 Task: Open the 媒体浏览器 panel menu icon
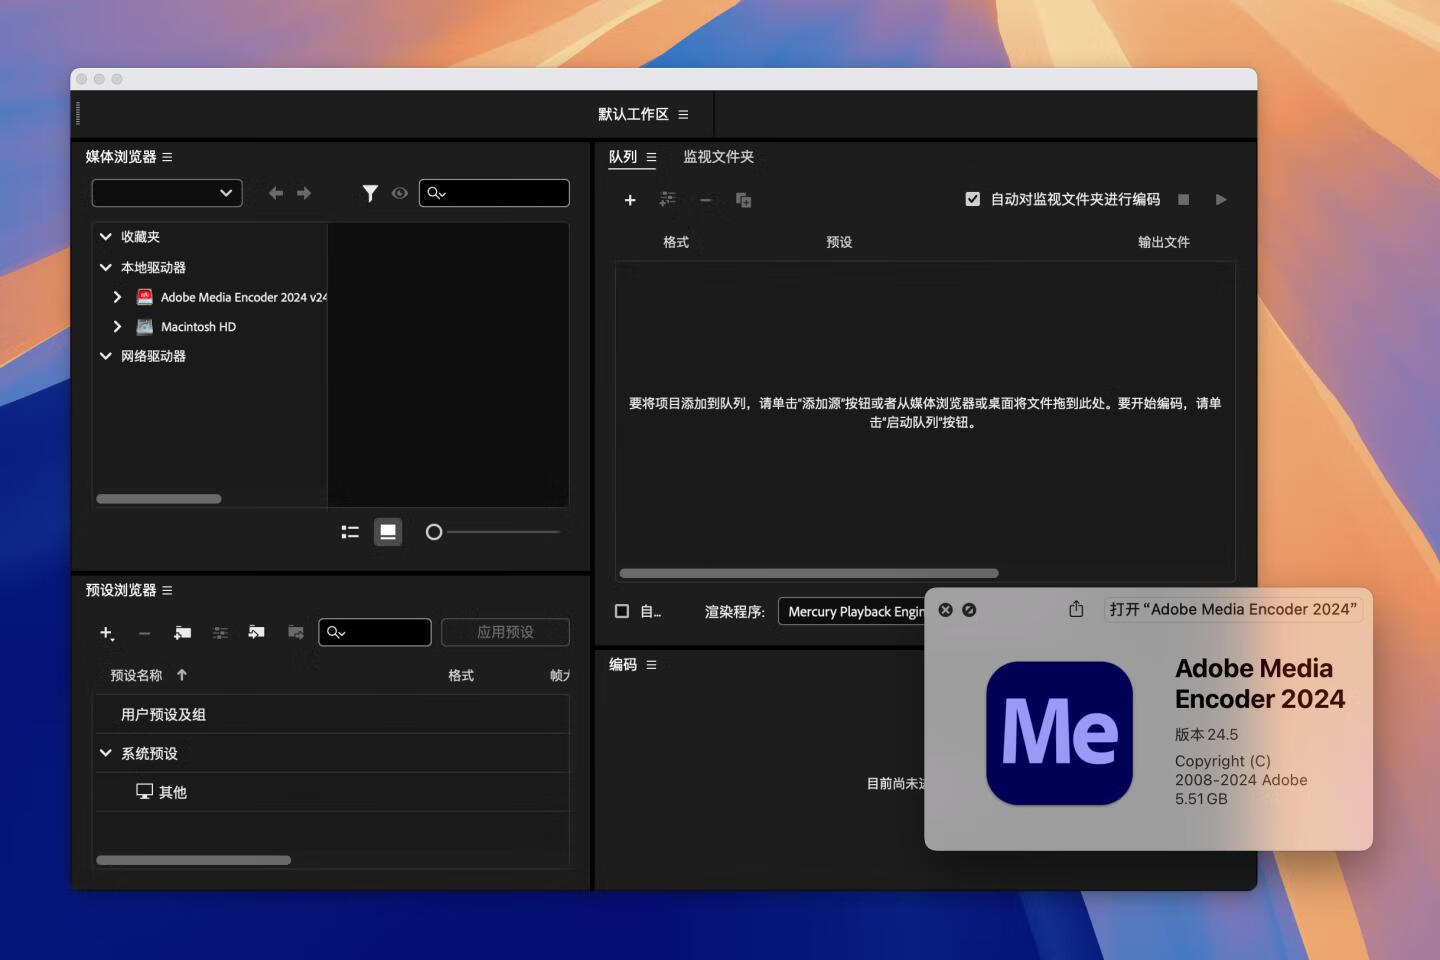tap(167, 157)
